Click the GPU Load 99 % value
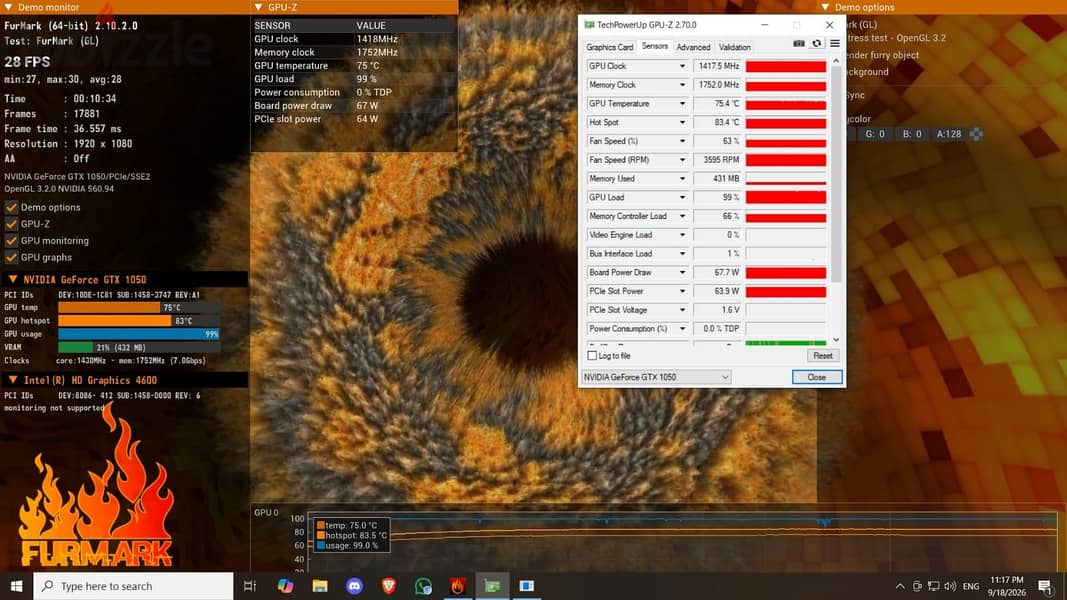 717,197
